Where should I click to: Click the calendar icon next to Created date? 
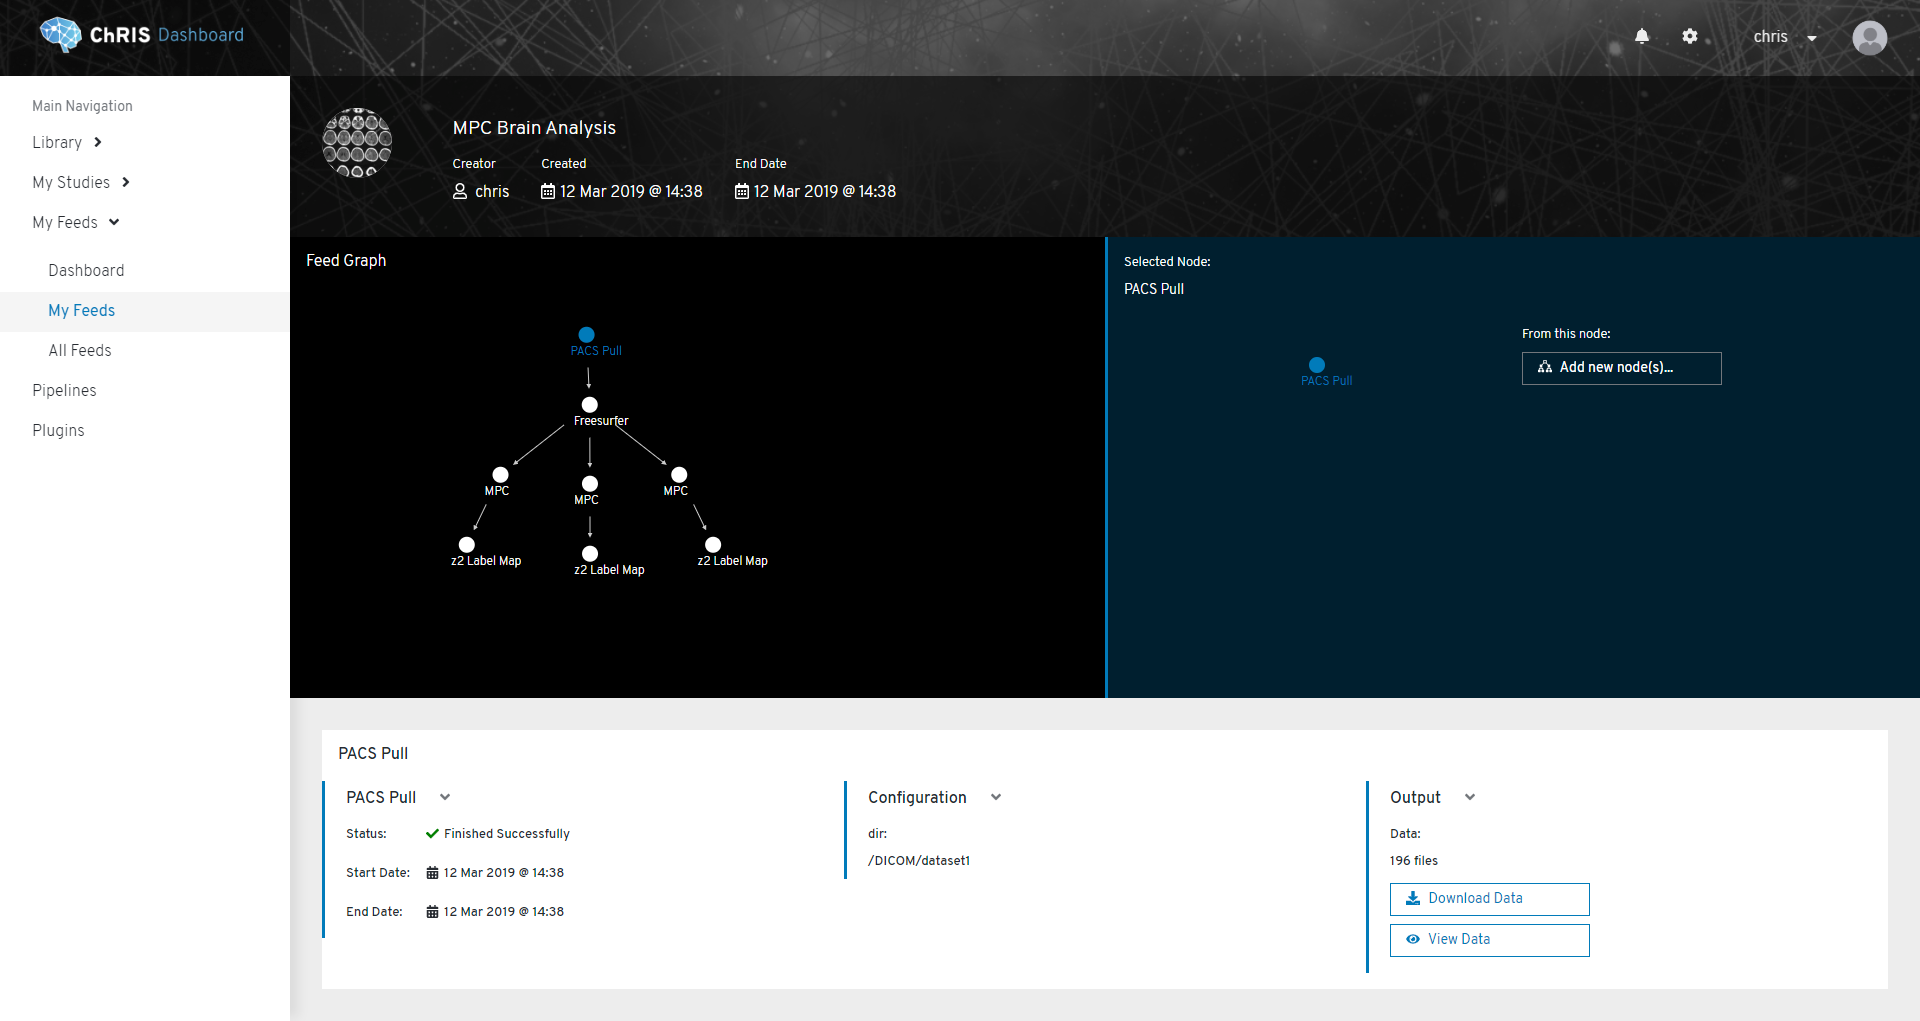tap(548, 191)
